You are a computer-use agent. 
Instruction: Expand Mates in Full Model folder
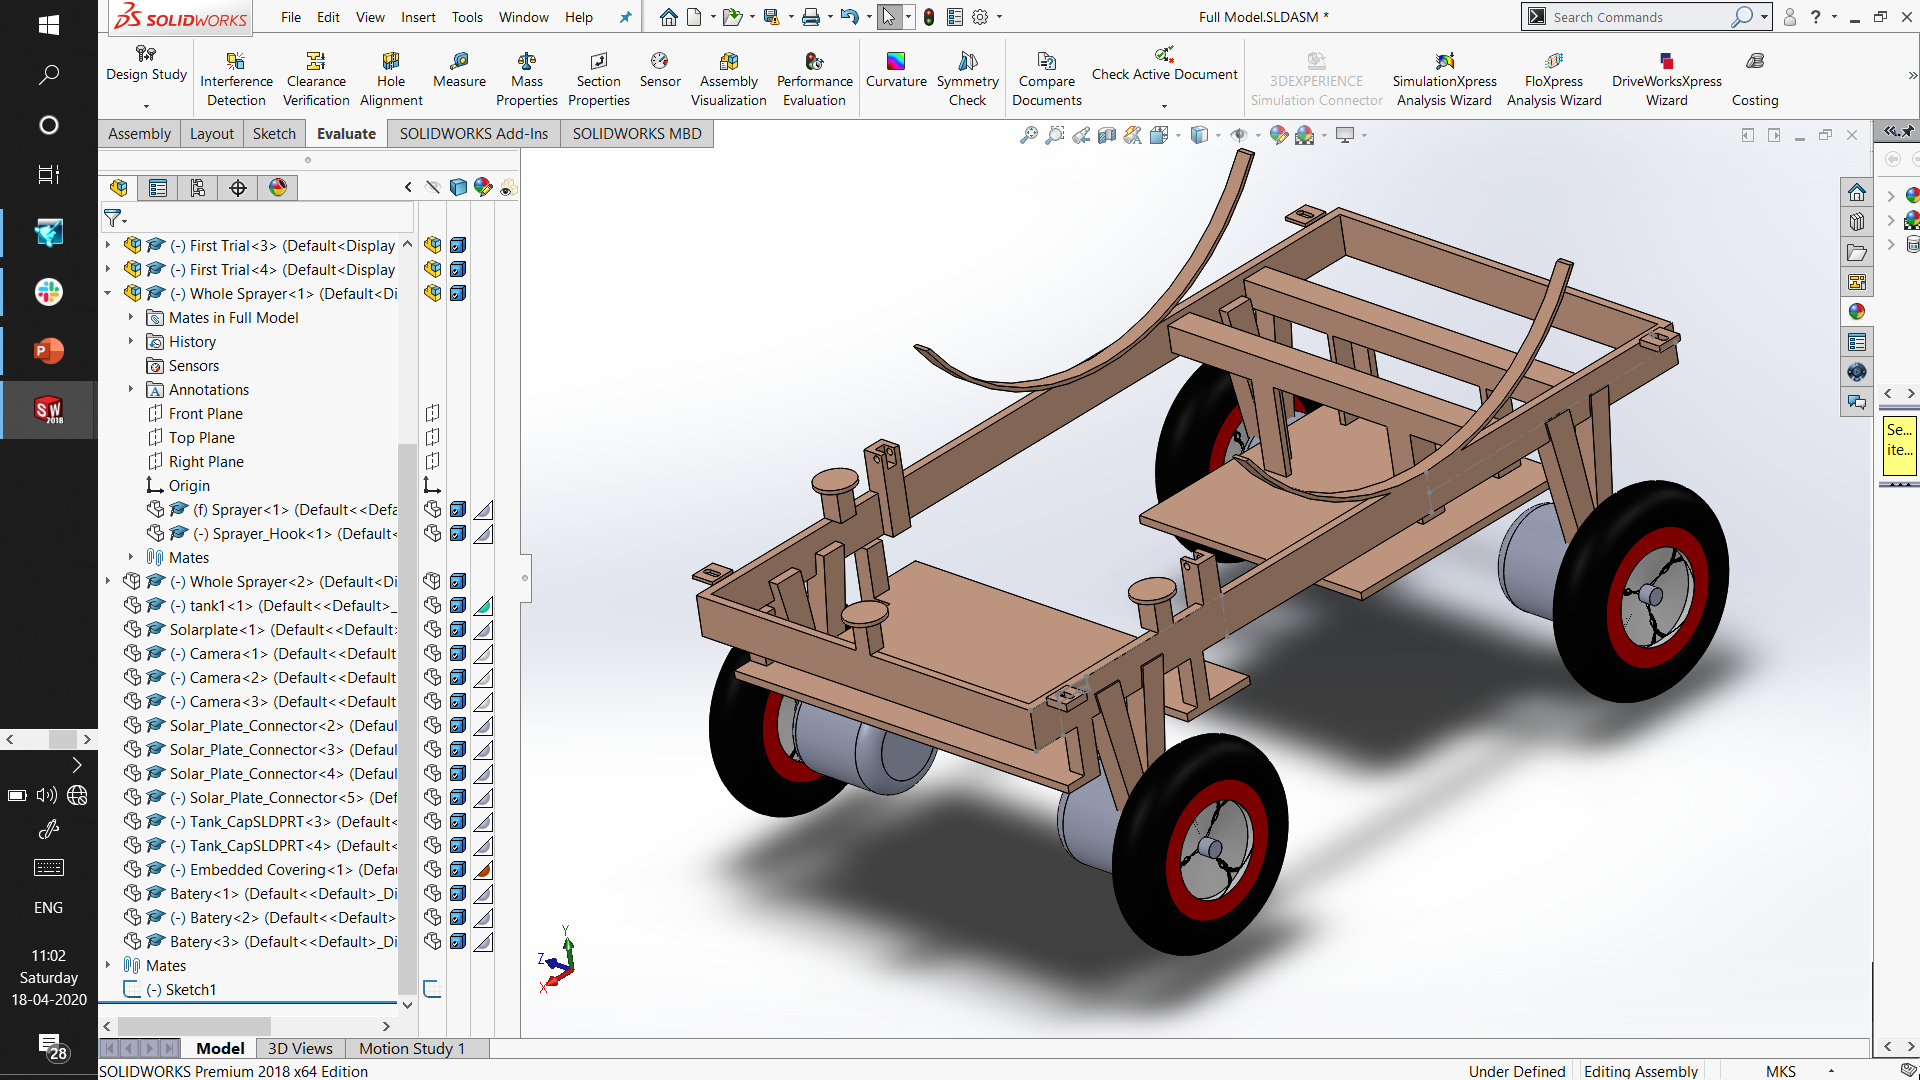point(131,318)
